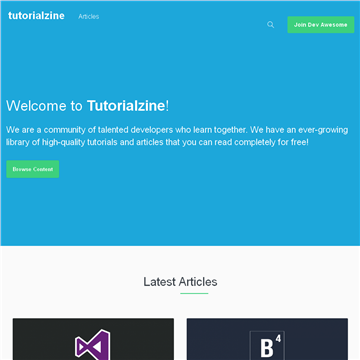Open the Bootstrap 4 article thumbnail

pos(267,339)
